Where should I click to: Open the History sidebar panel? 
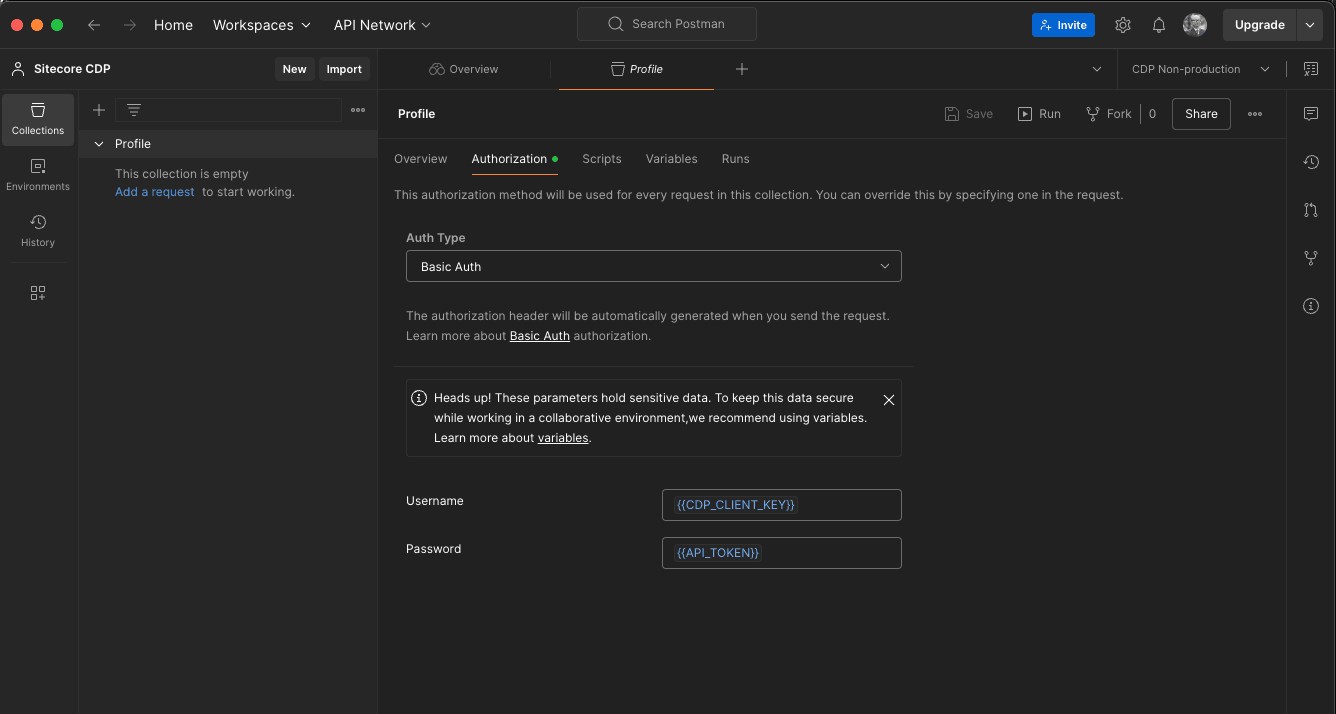(38, 231)
